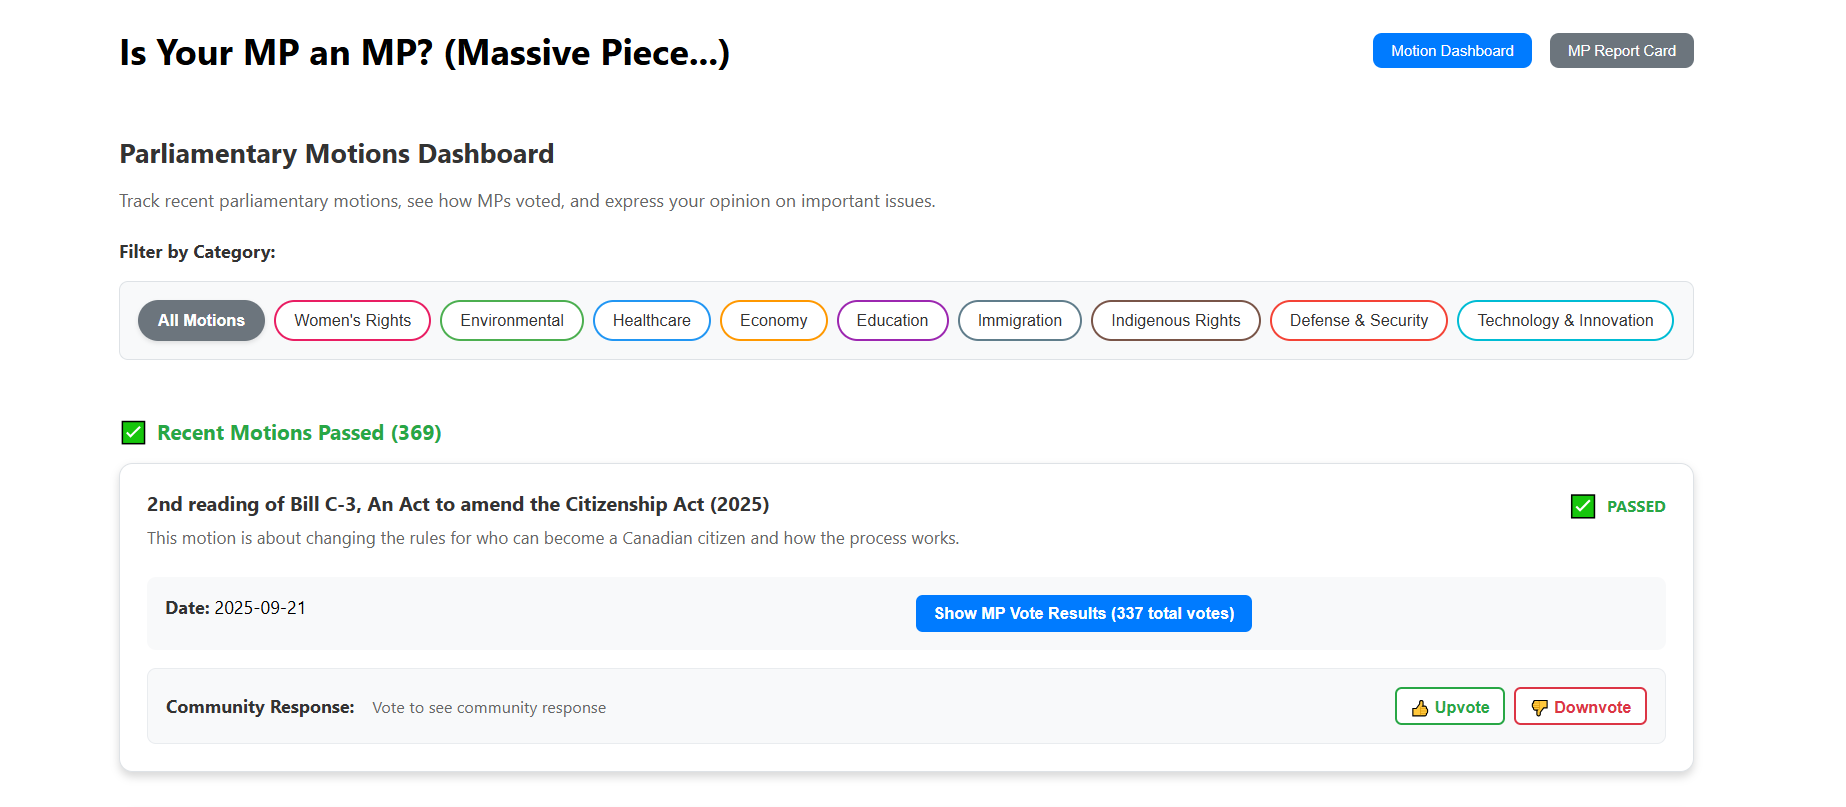1846x807 pixels.
Task: Show only Healthcare motions
Action: (651, 321)
